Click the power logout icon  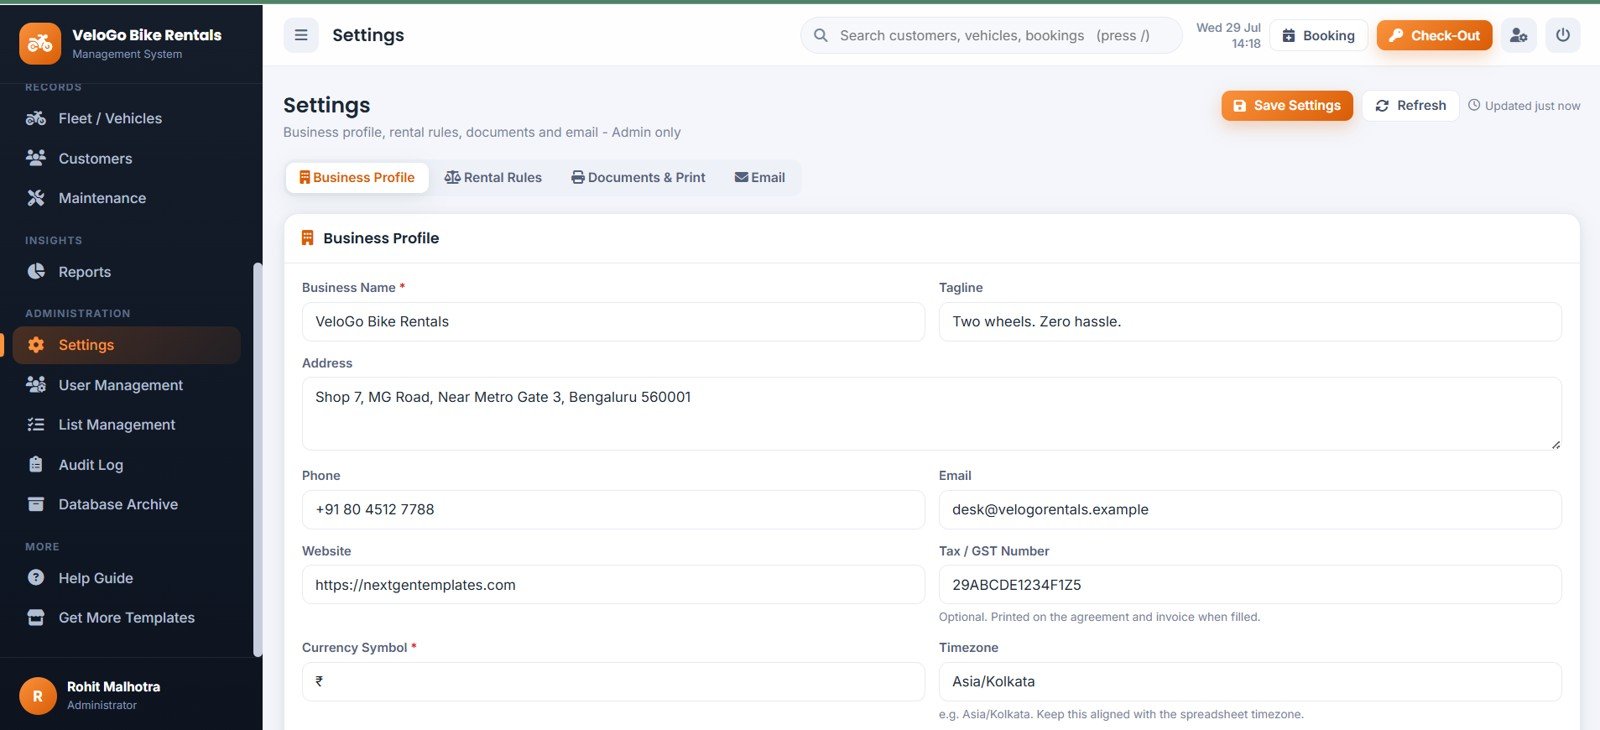(x=1563, y=35)
